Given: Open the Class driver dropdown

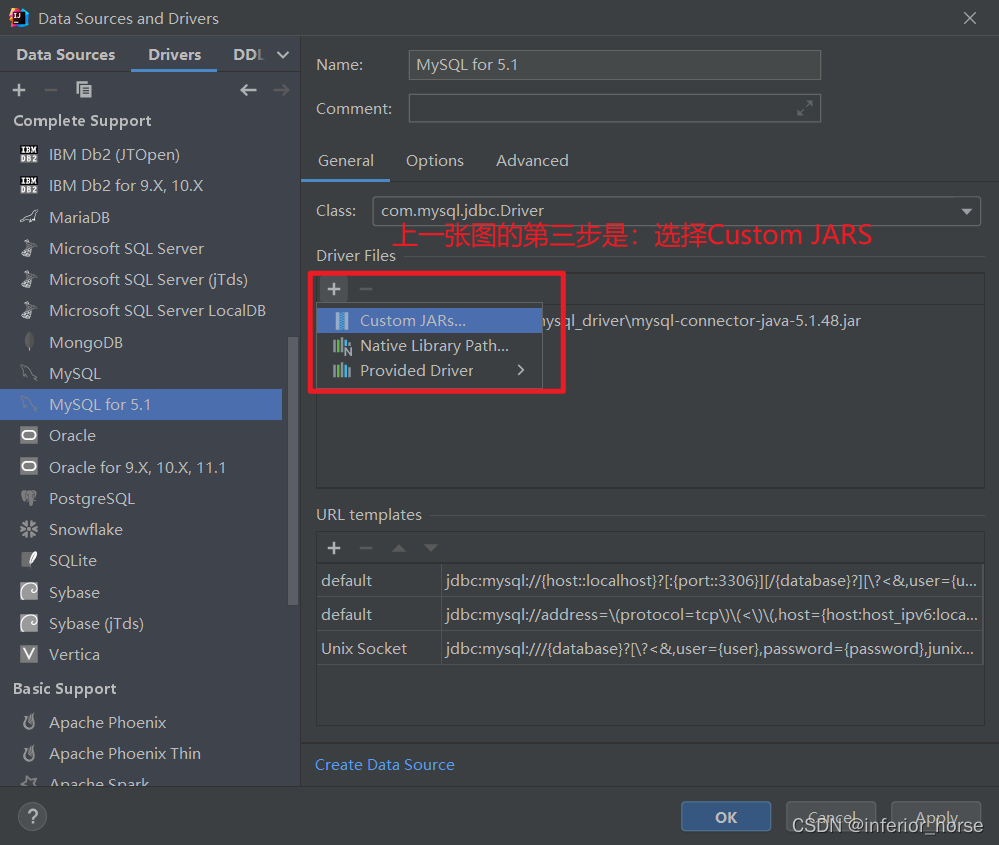Looking at the screenshot, I should (x=966, y=211).
